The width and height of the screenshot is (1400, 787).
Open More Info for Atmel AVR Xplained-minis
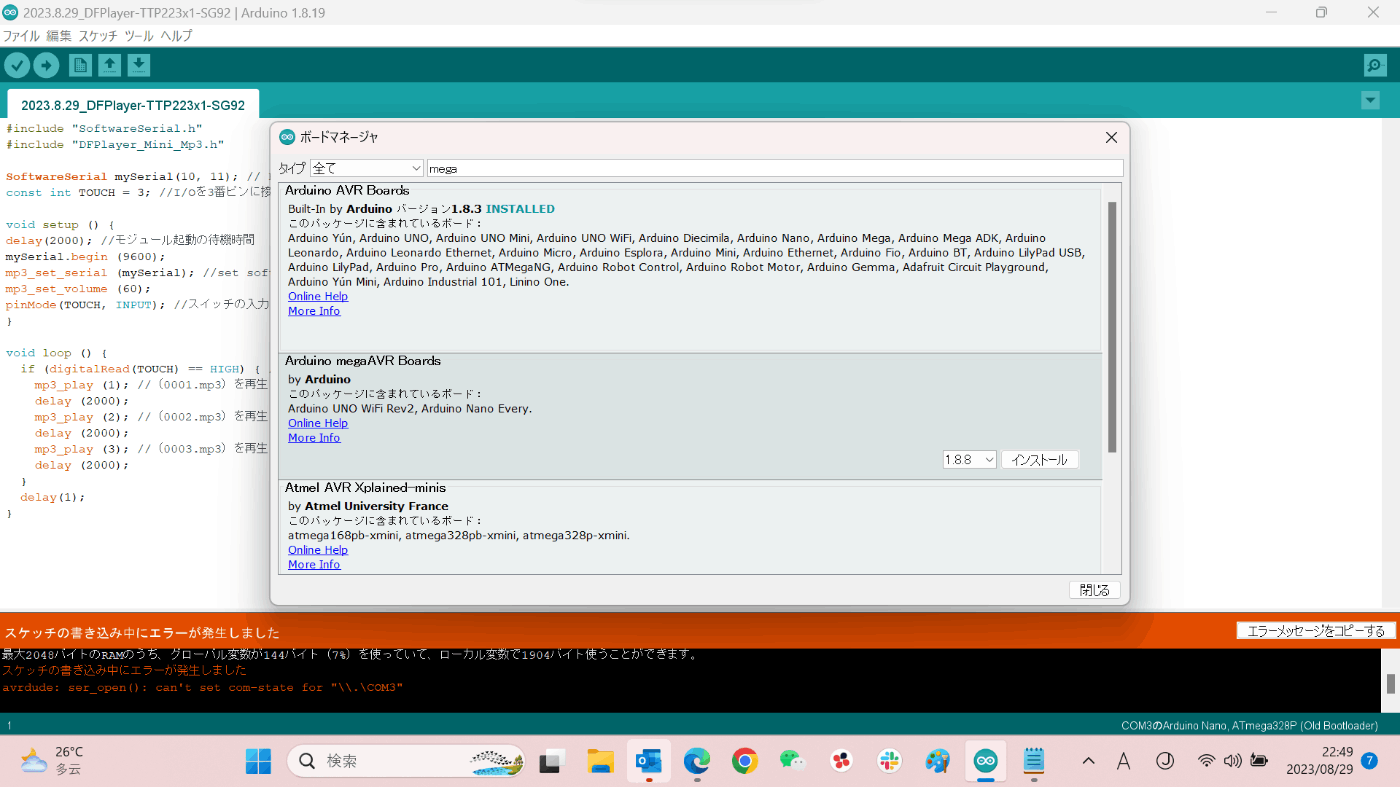[314, 565]
